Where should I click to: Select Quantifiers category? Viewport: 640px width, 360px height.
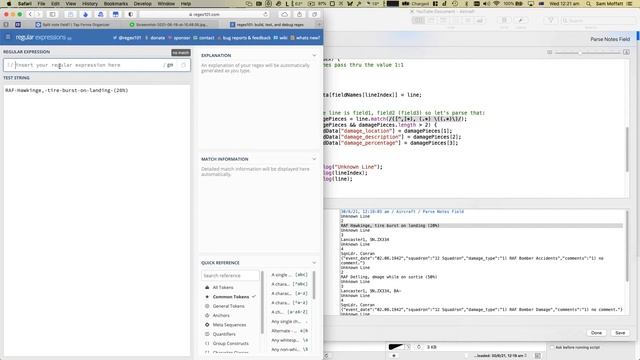[x=220, y=334]
